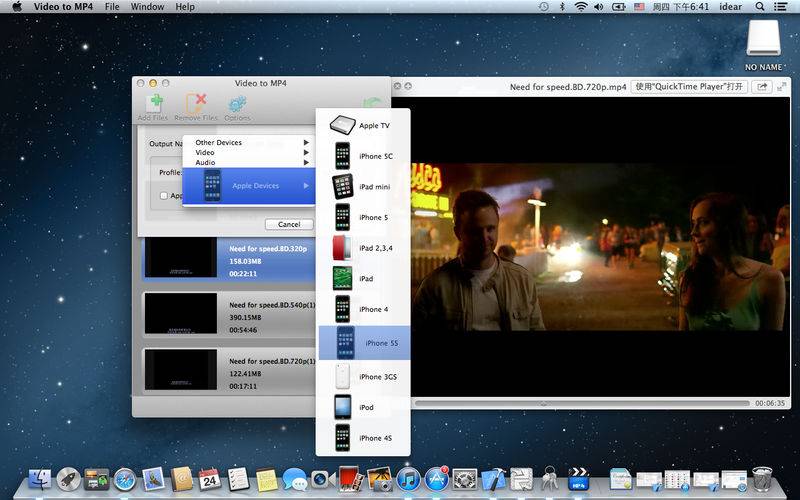Click the Remove Files toolbar icon
The height and width of the screenshot is (500, 800).
[x=196, y=107]
